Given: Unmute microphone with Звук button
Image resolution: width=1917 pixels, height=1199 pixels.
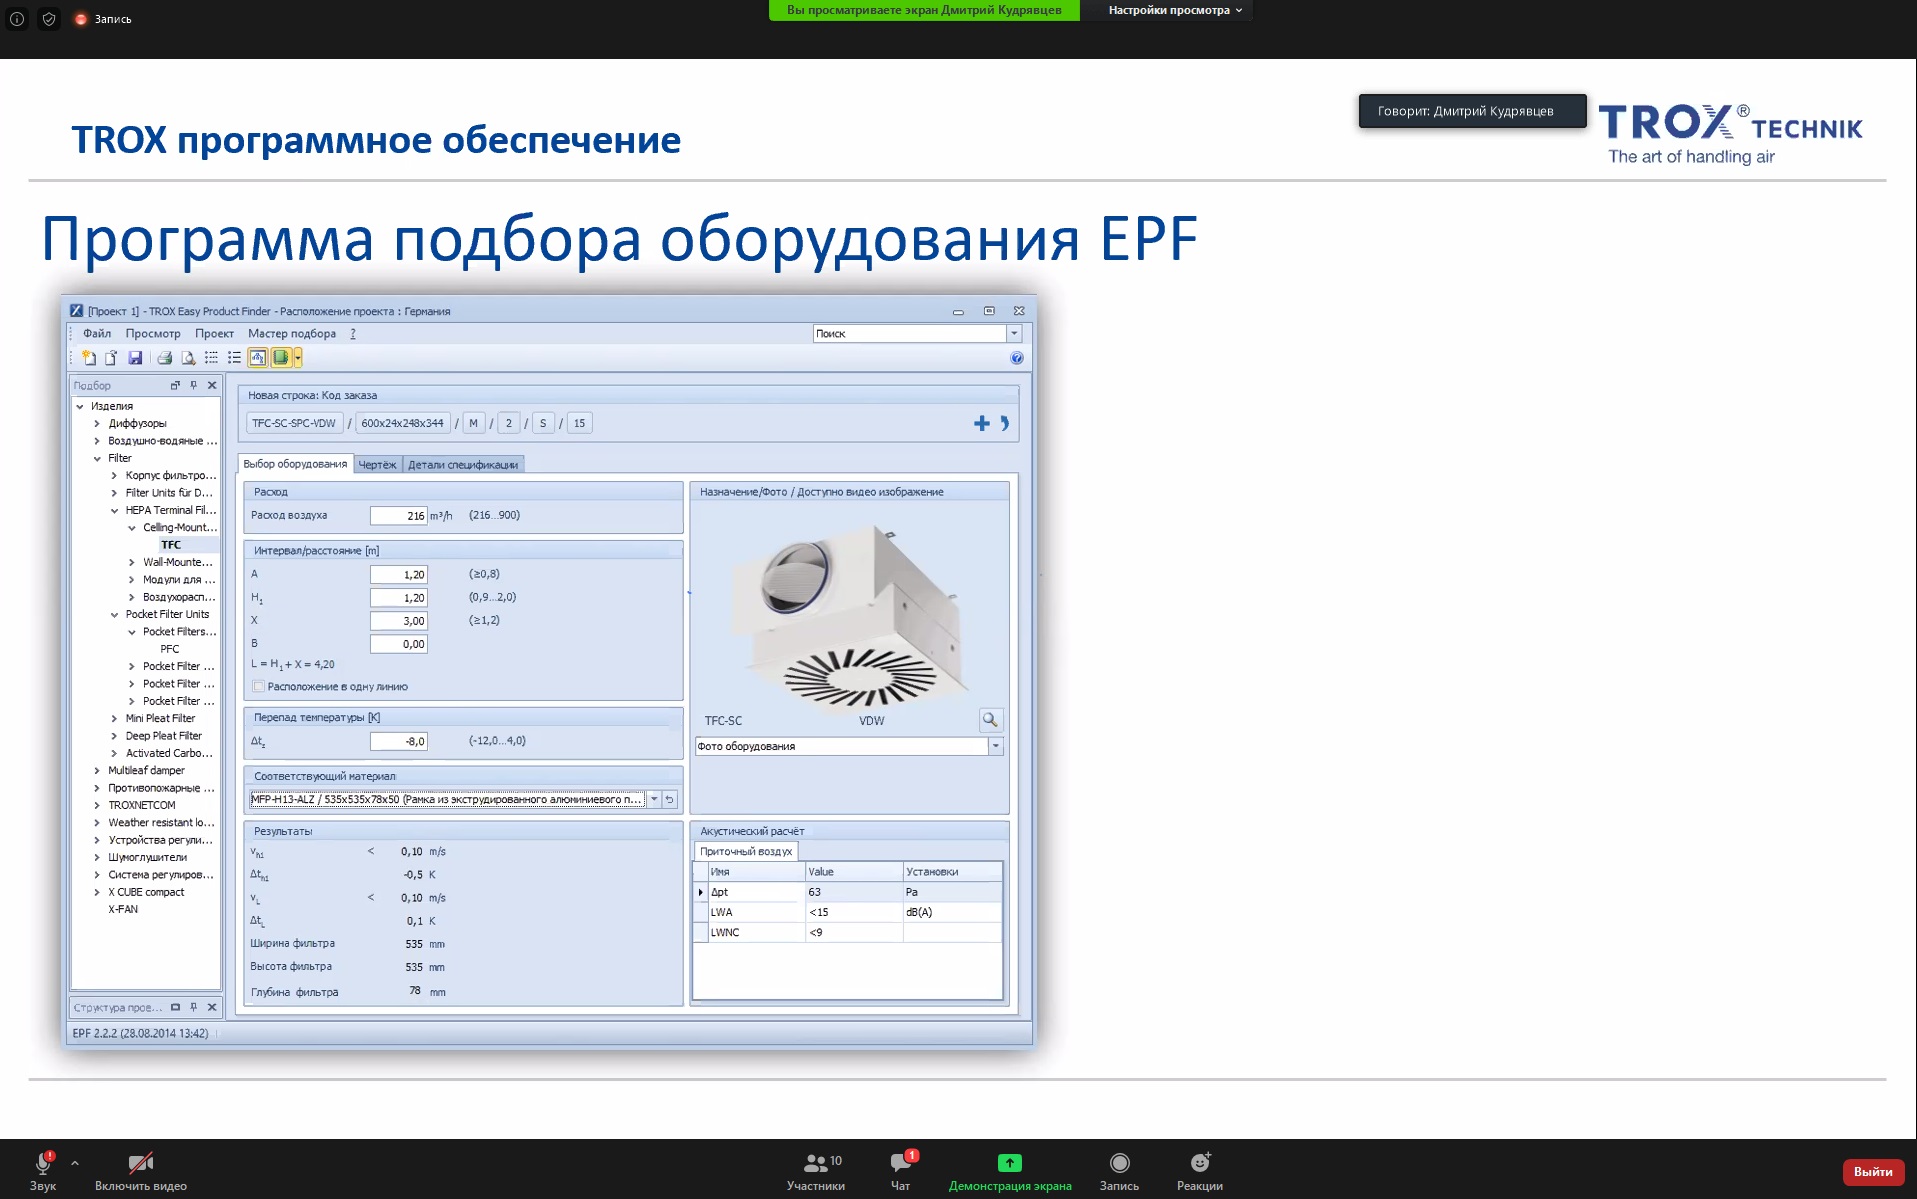Looking at the screenshot, I should coord(43,1170).
